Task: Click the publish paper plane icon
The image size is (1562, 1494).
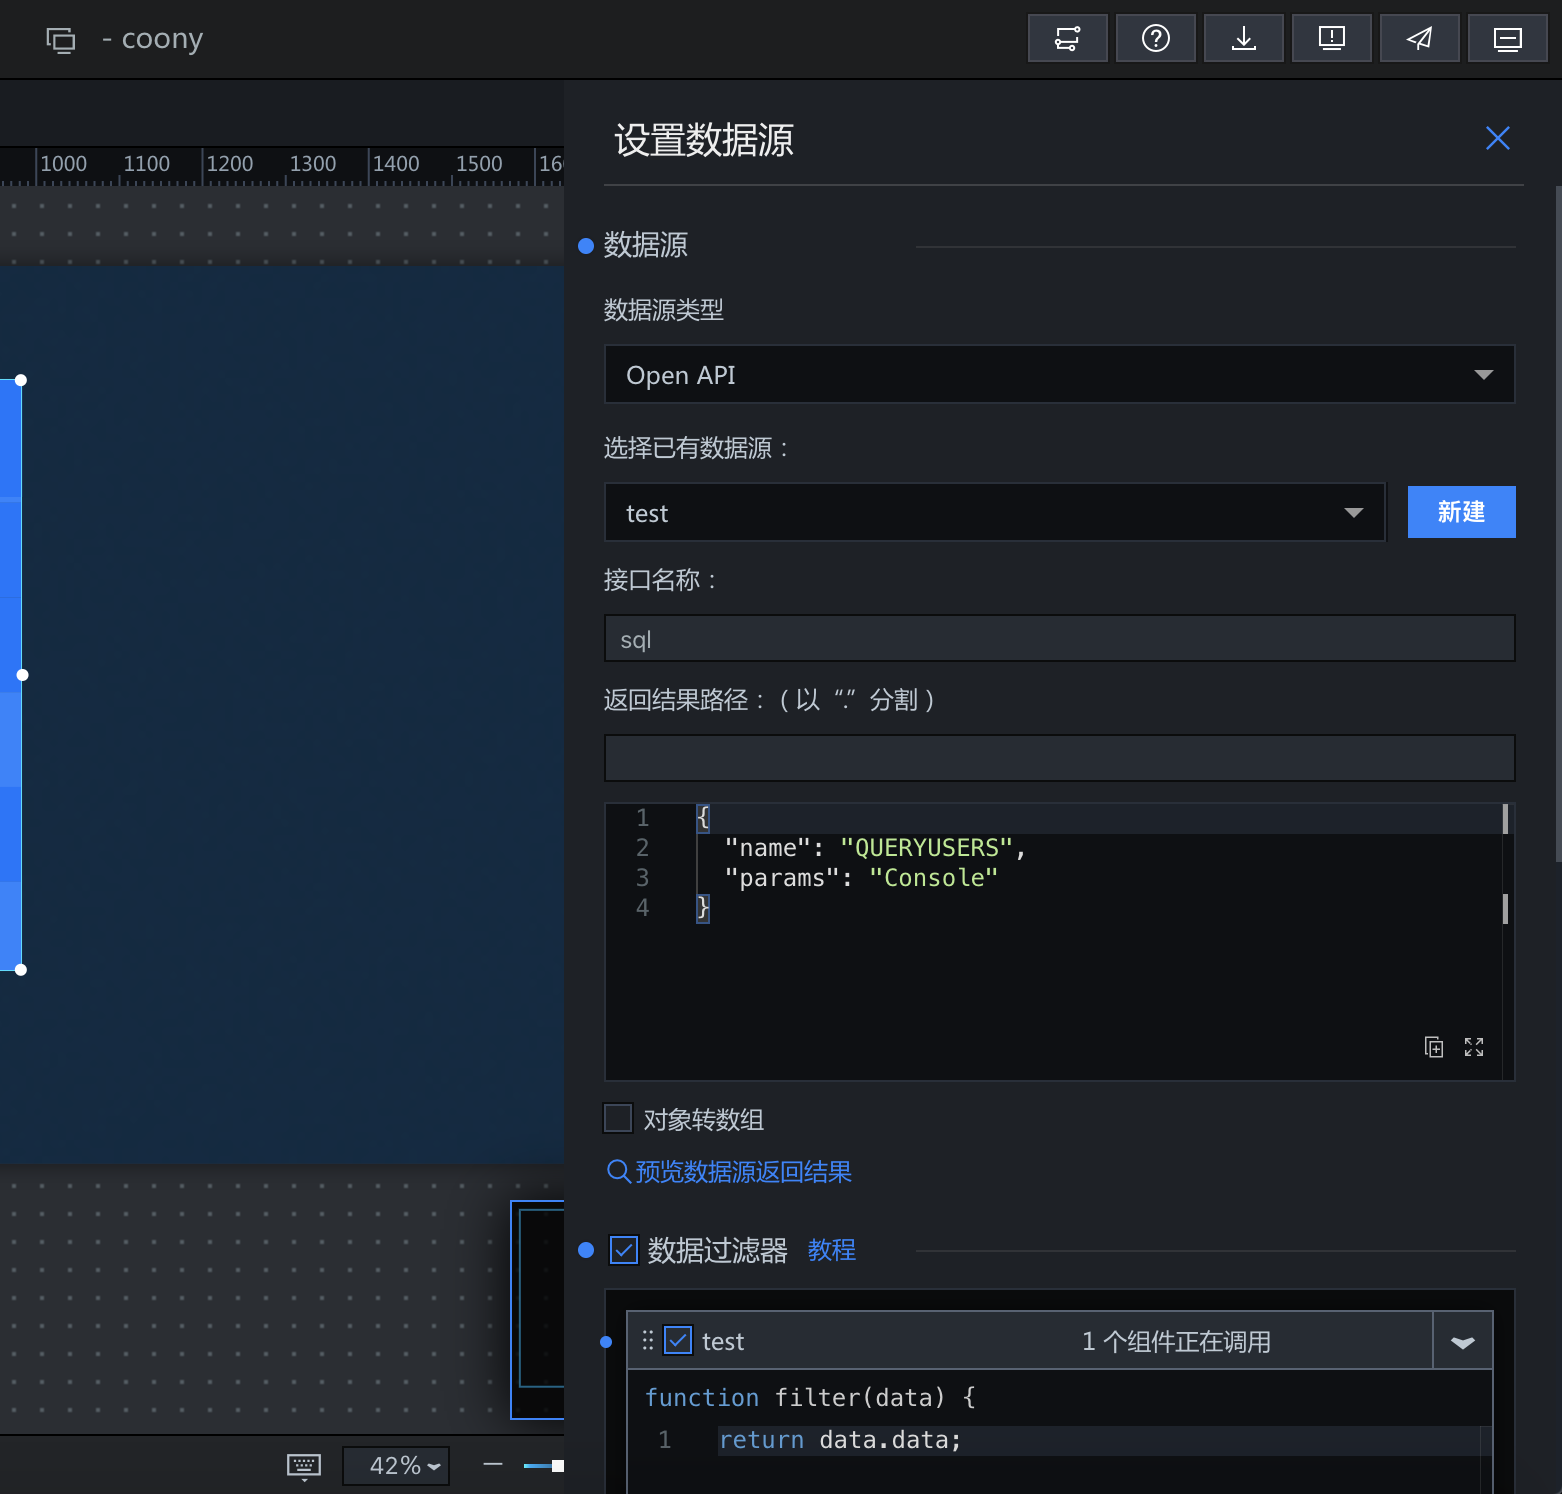Action: (1419, 39)
